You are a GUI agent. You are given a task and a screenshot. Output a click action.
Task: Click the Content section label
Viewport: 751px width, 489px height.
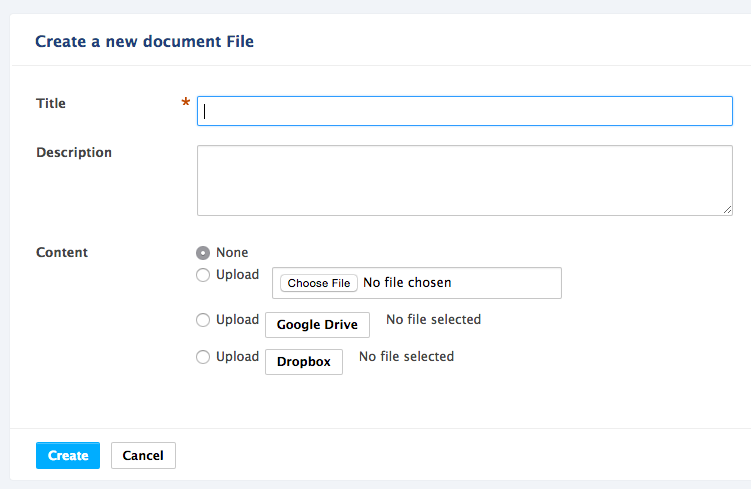pos(62,252)
